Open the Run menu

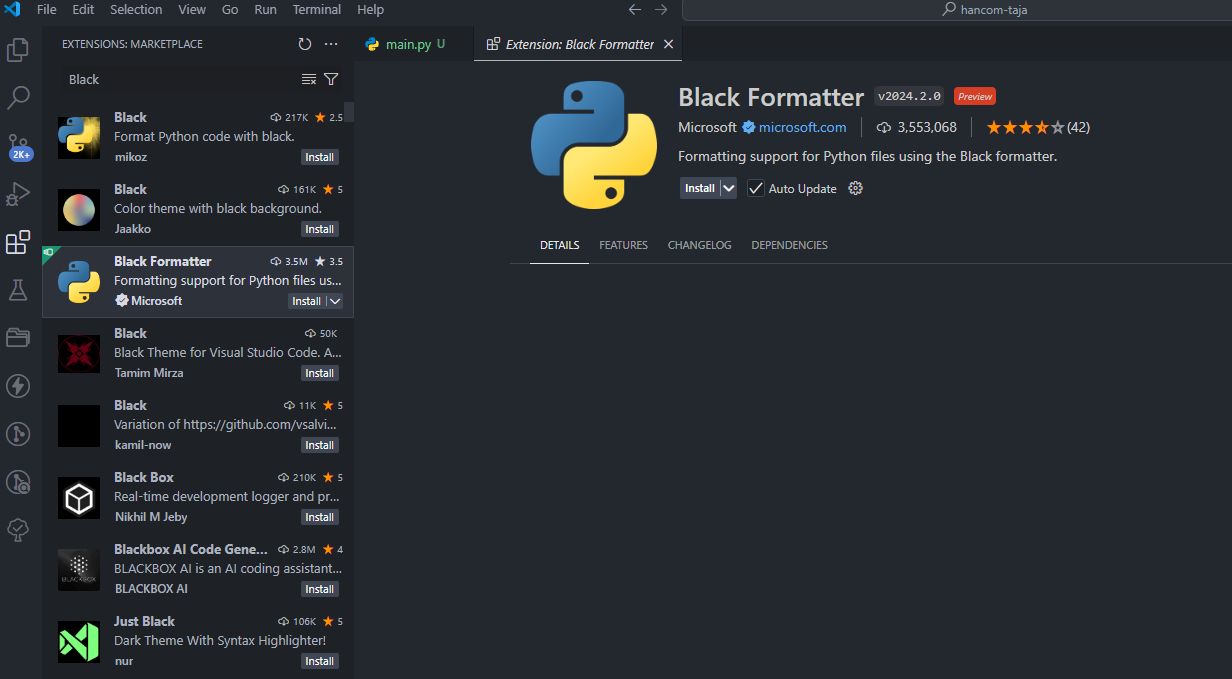pyautogui.click(x=265, y=9)
